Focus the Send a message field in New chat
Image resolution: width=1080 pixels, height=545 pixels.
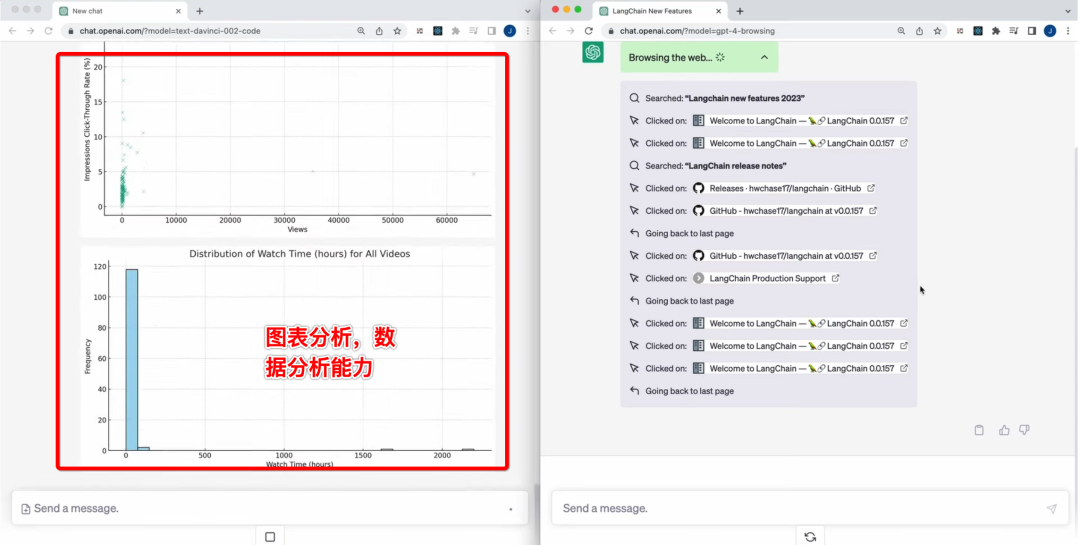click(x=270, y=508)
